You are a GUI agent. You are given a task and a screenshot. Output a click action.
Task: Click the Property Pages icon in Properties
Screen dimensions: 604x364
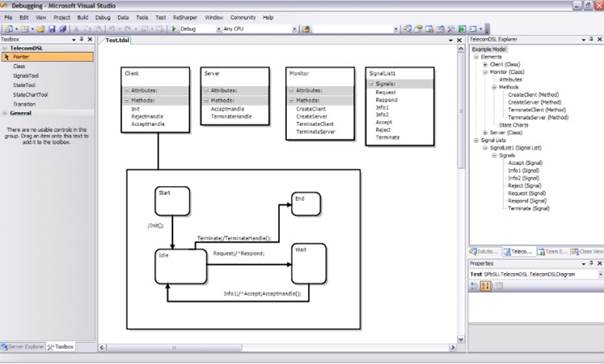click(x=499, y=286)
